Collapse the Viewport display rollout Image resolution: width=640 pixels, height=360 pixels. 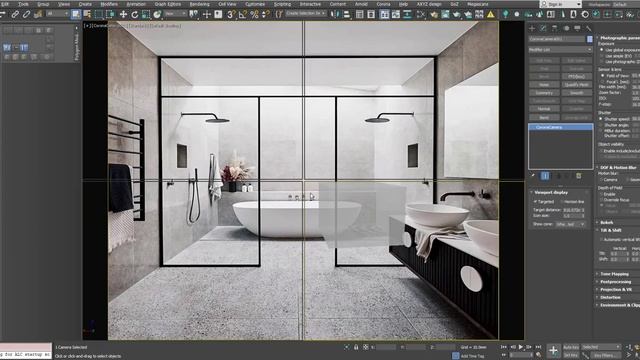[551, 192]
